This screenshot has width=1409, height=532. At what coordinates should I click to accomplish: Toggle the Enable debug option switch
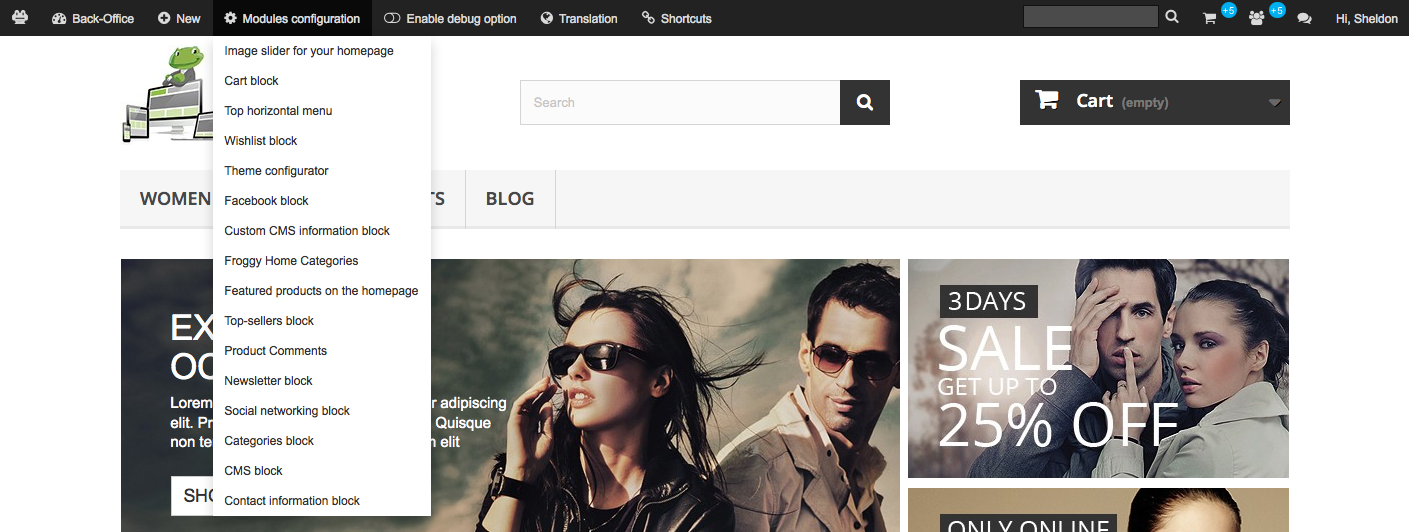[392, 18]
